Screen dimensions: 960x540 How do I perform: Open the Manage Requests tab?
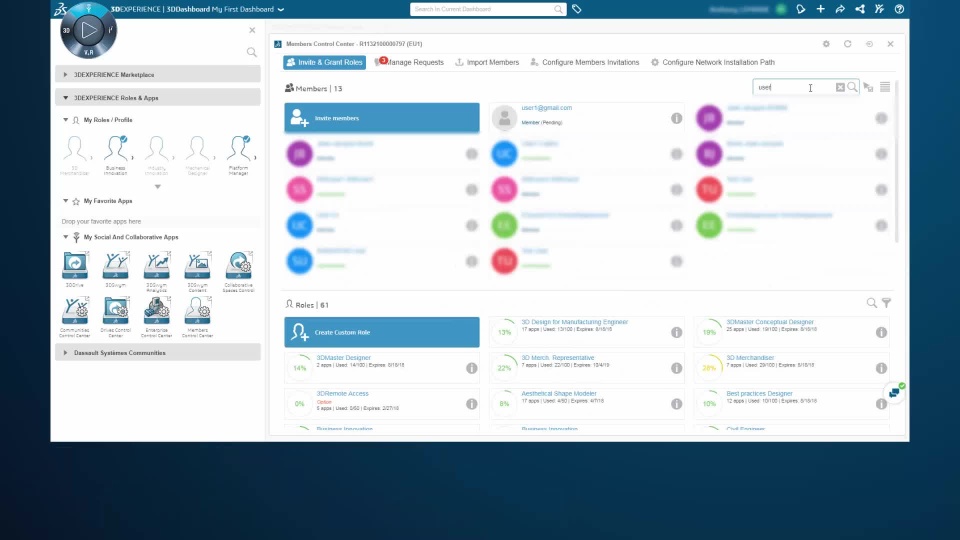point(410,62)
